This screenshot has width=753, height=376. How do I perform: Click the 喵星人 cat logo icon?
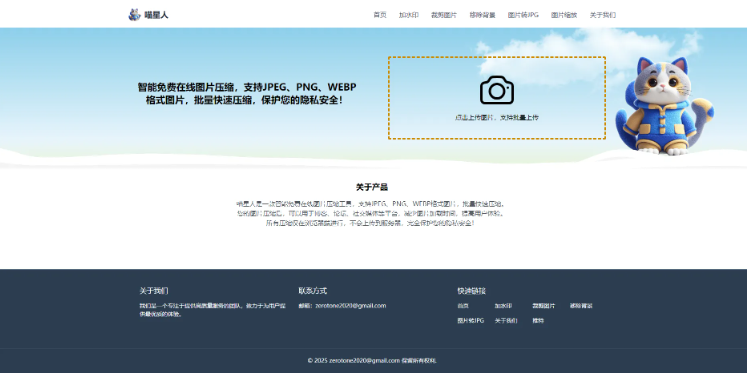(x=134, y=15)
